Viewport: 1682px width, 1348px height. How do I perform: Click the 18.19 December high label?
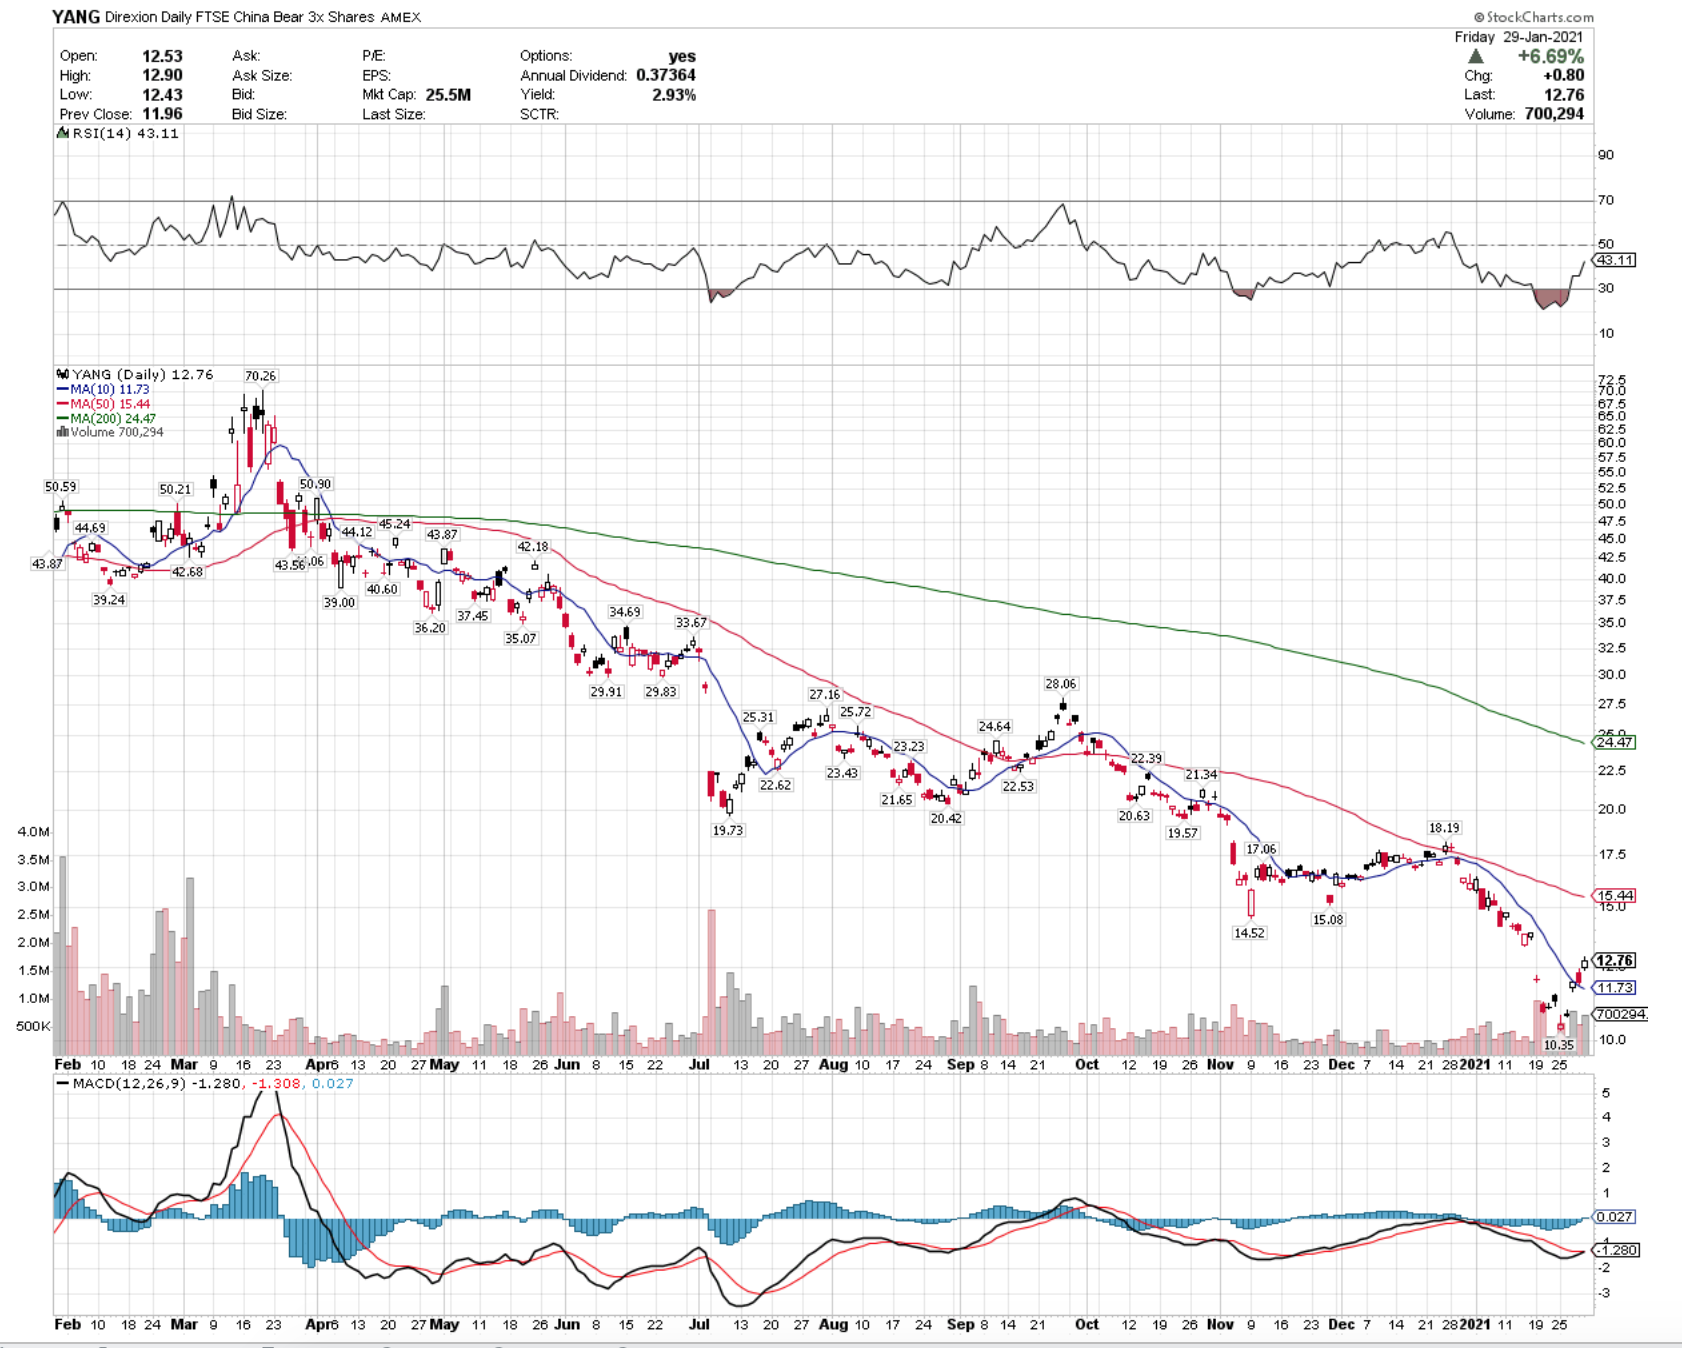(x=1444, y=828)
